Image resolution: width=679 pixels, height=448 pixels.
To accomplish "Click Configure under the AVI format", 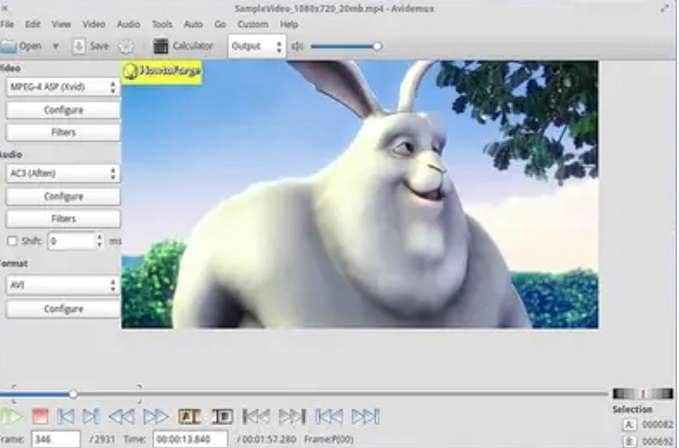I will tap(63, 309).
